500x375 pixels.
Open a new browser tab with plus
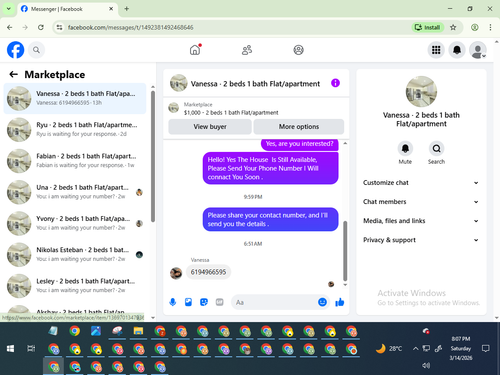[127, 9]
